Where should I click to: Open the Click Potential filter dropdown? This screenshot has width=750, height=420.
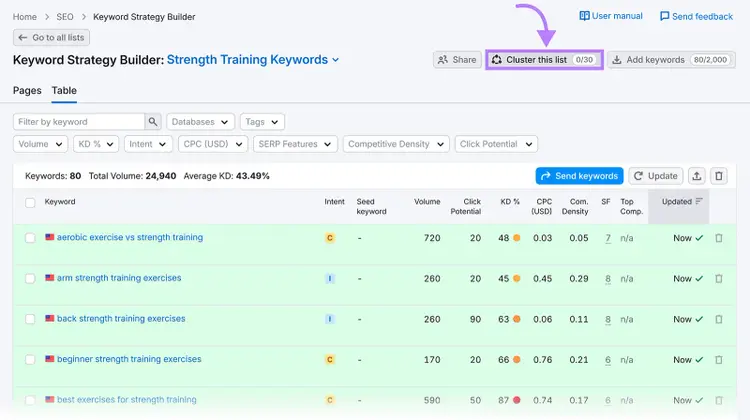[x=496, y=144]
